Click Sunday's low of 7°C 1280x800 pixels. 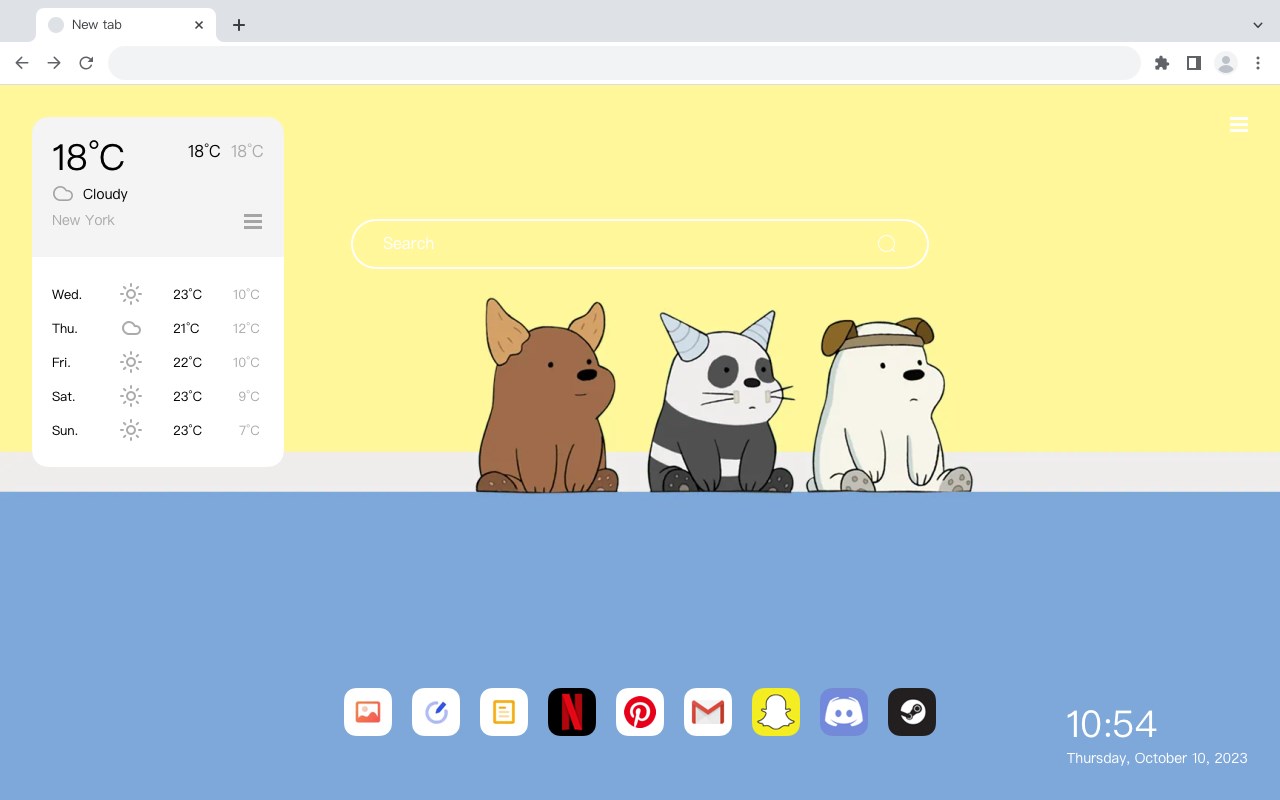point(249,430)
